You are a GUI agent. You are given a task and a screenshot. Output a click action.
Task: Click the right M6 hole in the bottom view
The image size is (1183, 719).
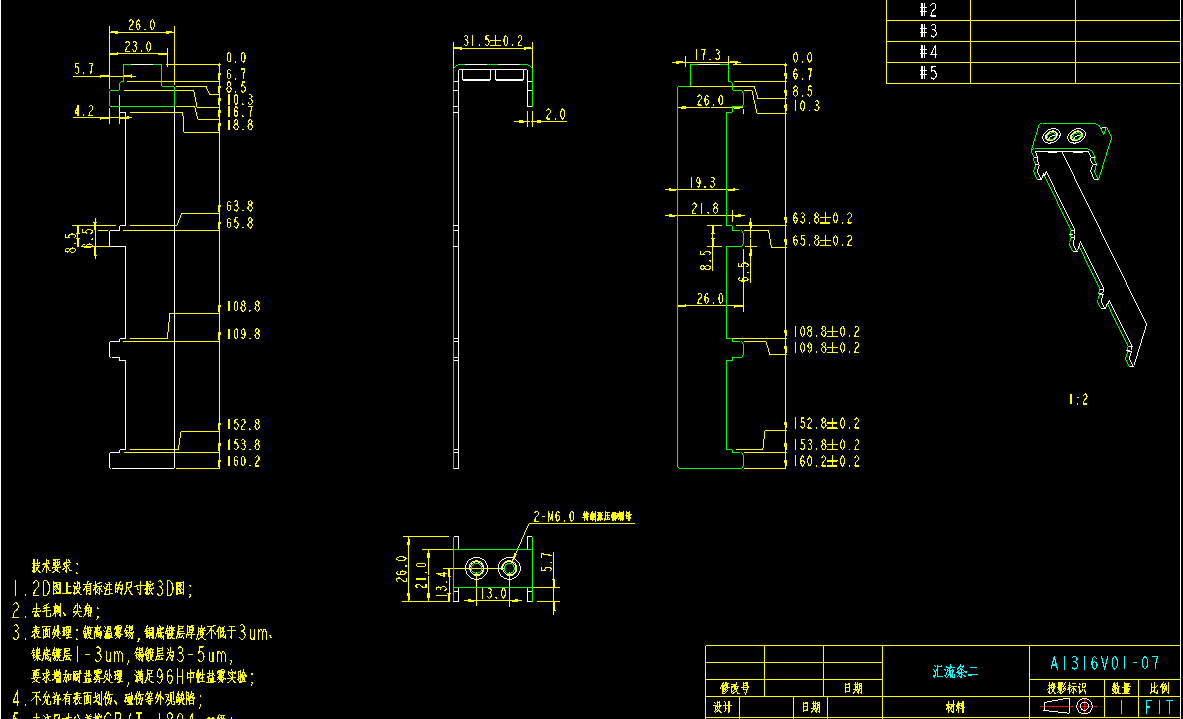click(511, 568)
